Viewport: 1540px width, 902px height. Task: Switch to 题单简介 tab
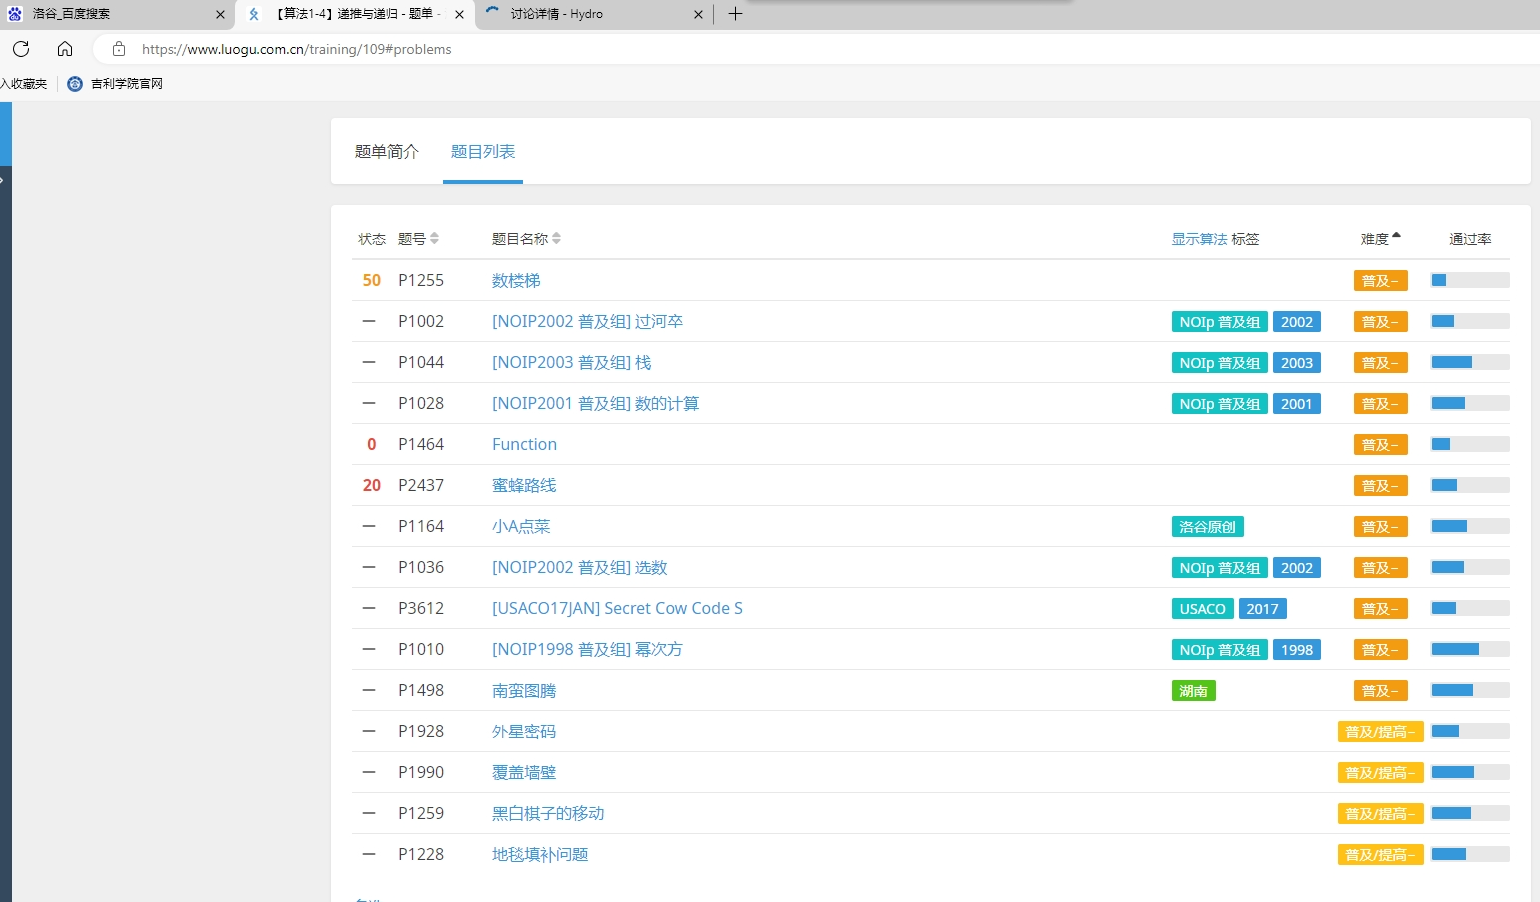[x=387, y=152]
